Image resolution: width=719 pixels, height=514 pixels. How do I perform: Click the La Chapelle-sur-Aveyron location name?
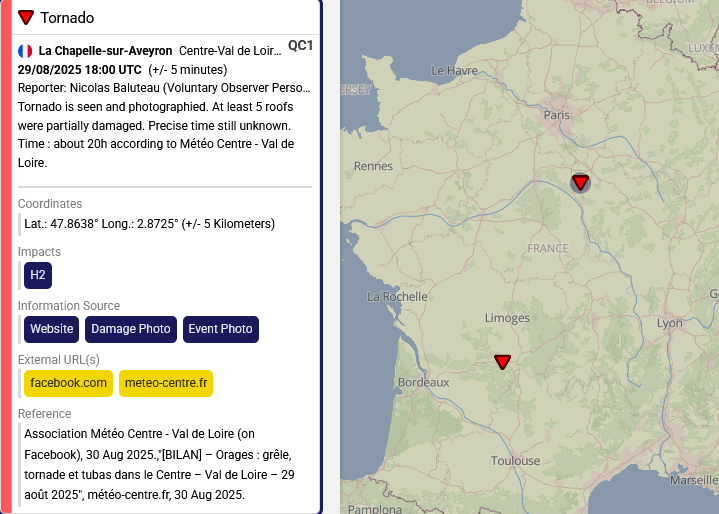[105, 51]
